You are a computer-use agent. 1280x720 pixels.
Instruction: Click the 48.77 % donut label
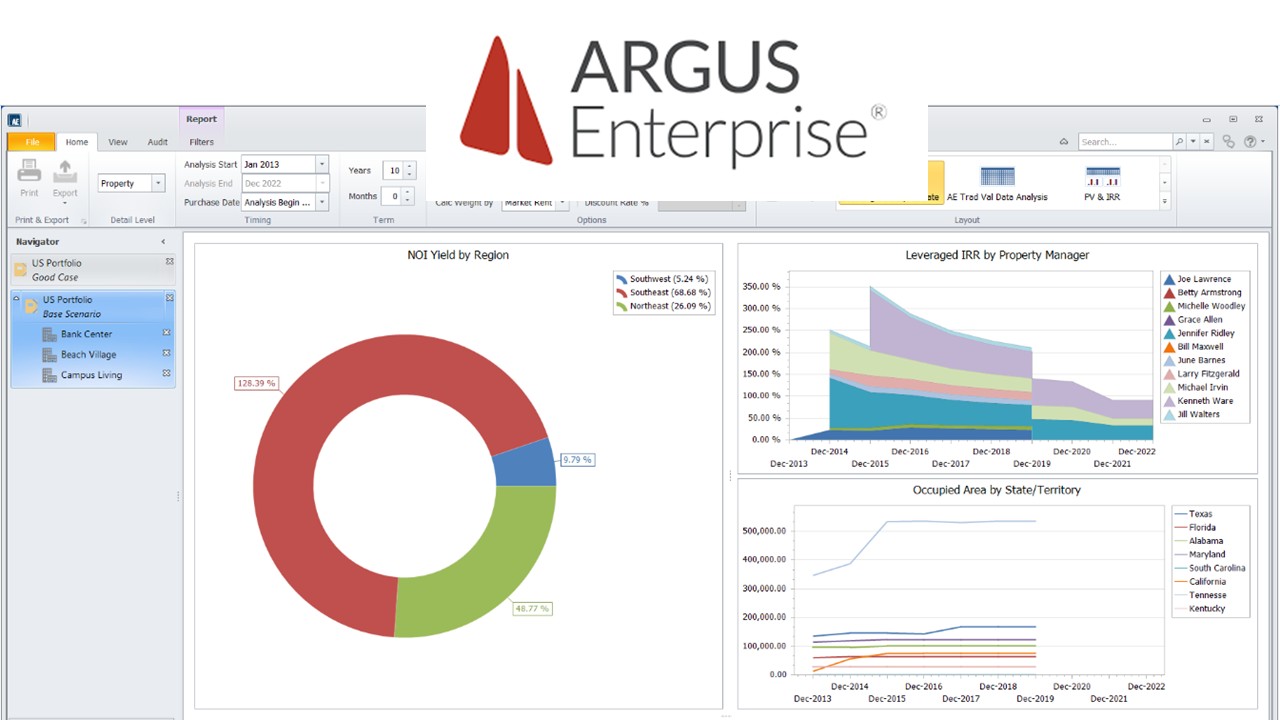[531, 608]
